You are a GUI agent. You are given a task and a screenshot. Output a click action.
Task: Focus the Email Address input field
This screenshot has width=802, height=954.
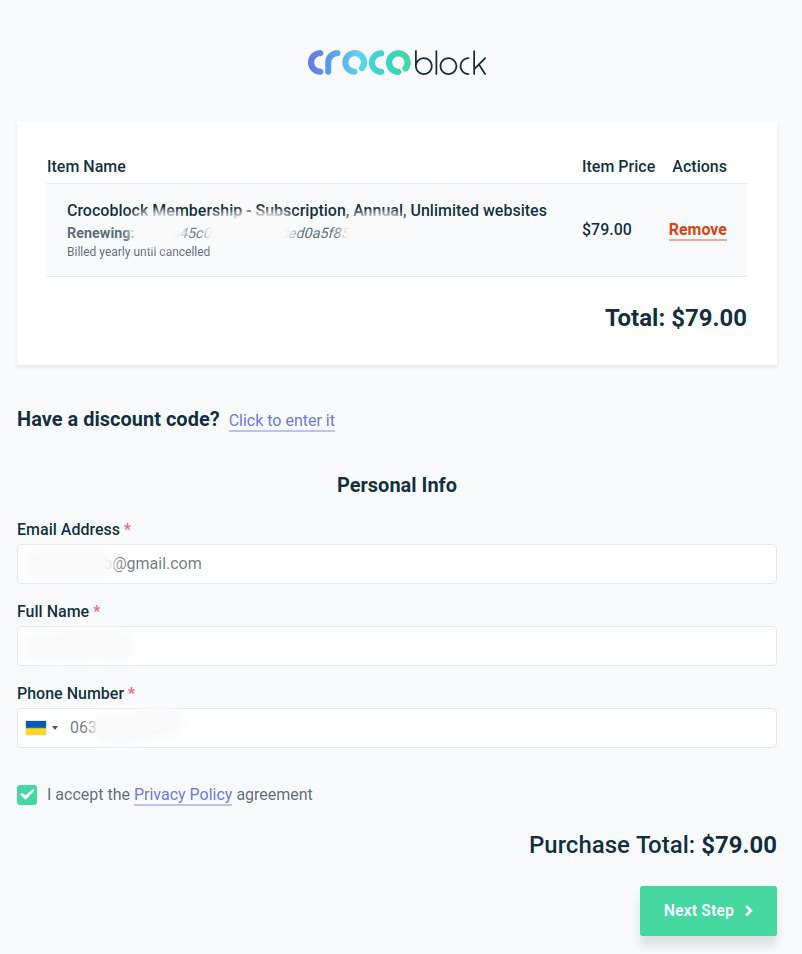coord(397,564)
